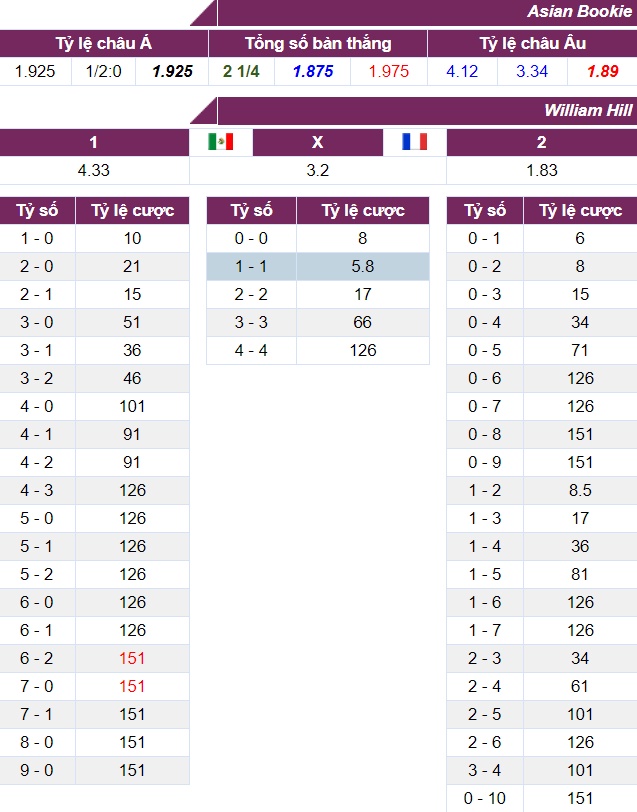The height and width of the screenshot is (812, 637).
Task: Click the Mexico flag icon
Action: pyautogui.click(x=220, y=142)
